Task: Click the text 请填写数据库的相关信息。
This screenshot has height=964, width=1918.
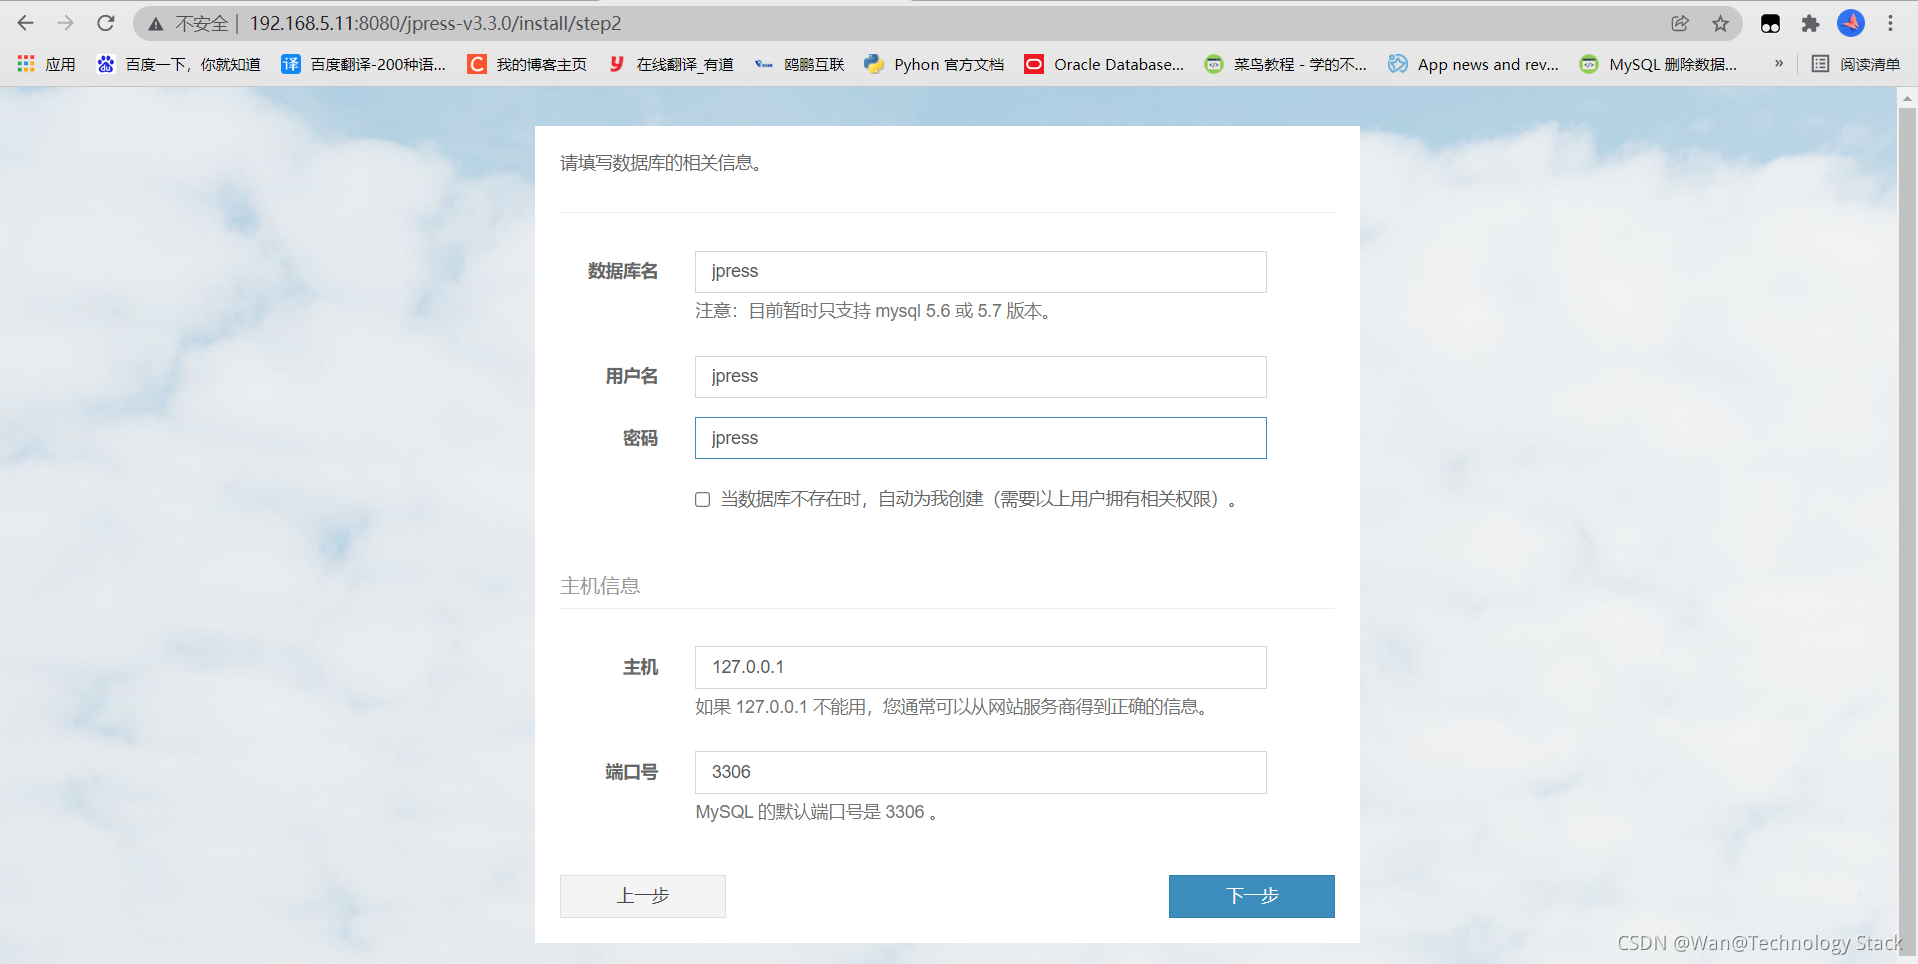Action: point(664,163)
